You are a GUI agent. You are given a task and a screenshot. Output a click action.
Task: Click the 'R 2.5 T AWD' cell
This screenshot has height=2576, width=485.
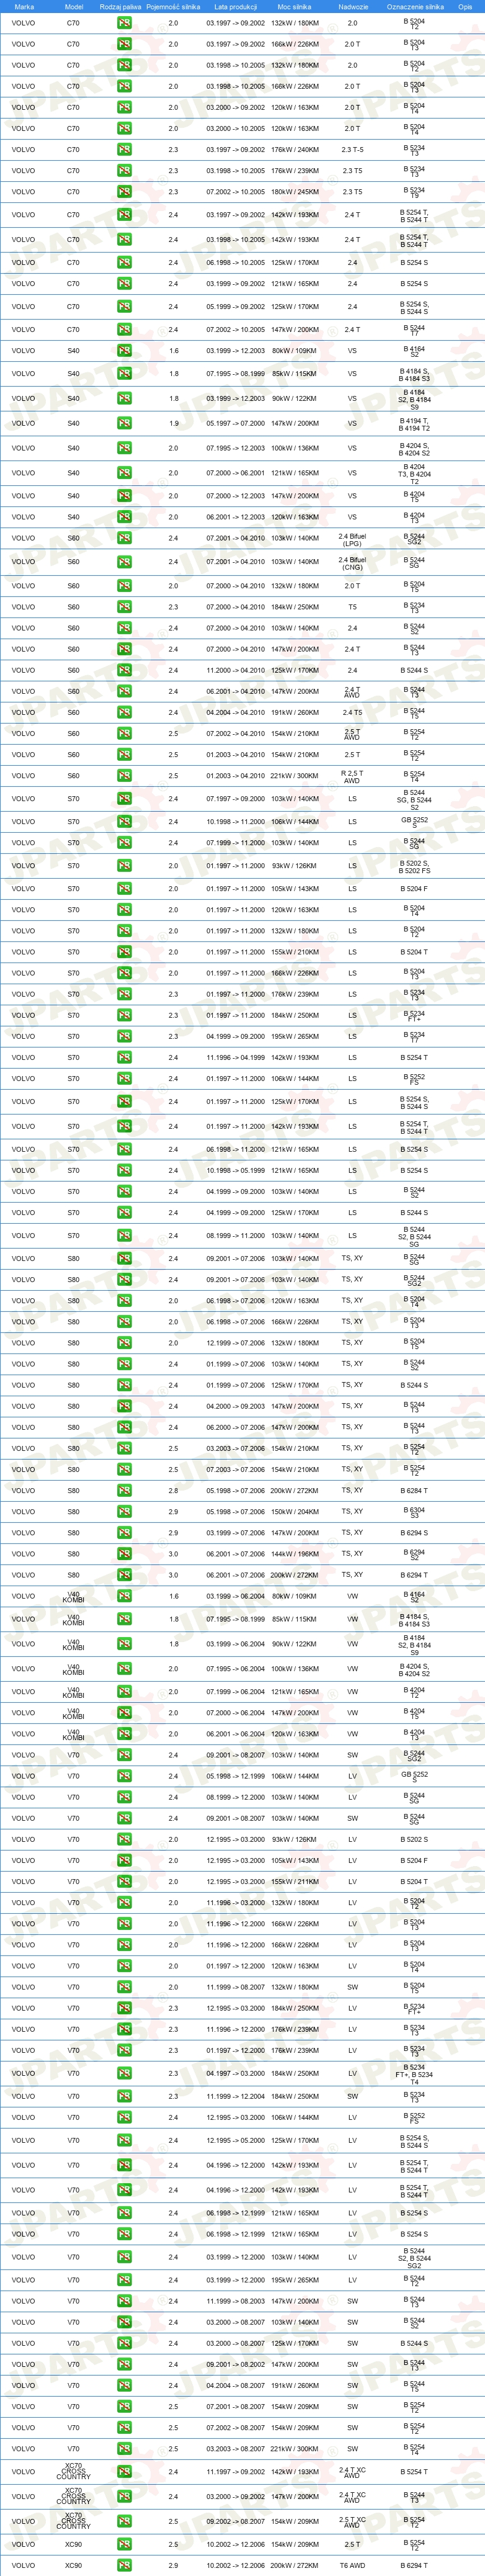352,775
